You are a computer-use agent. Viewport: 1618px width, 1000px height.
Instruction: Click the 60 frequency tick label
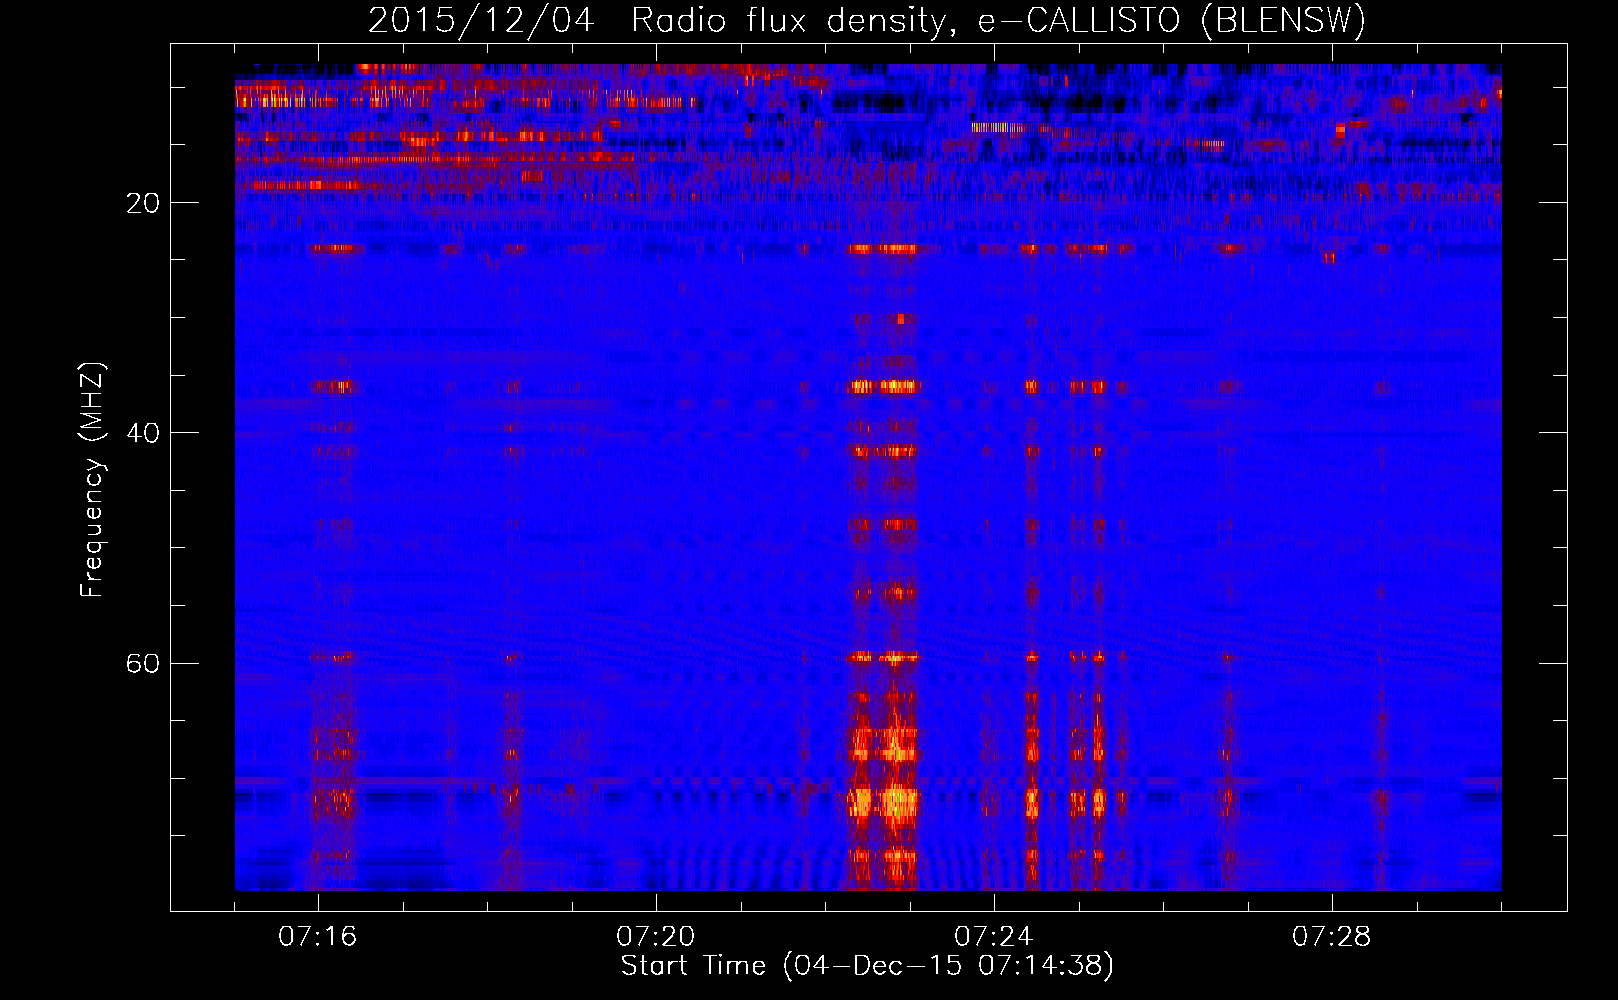(143, 663)
